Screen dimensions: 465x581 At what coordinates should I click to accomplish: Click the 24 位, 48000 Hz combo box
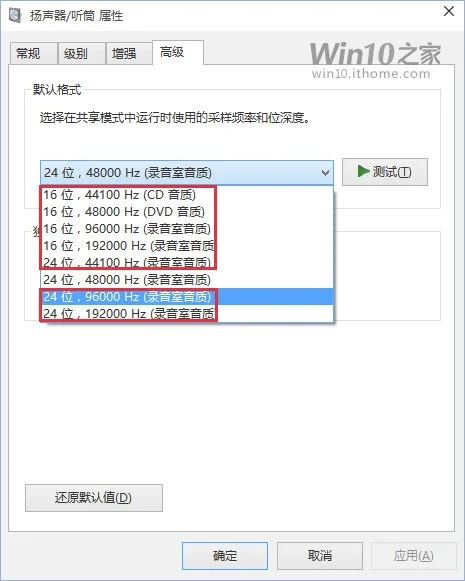pyautogui.click(x=187, y=173)
